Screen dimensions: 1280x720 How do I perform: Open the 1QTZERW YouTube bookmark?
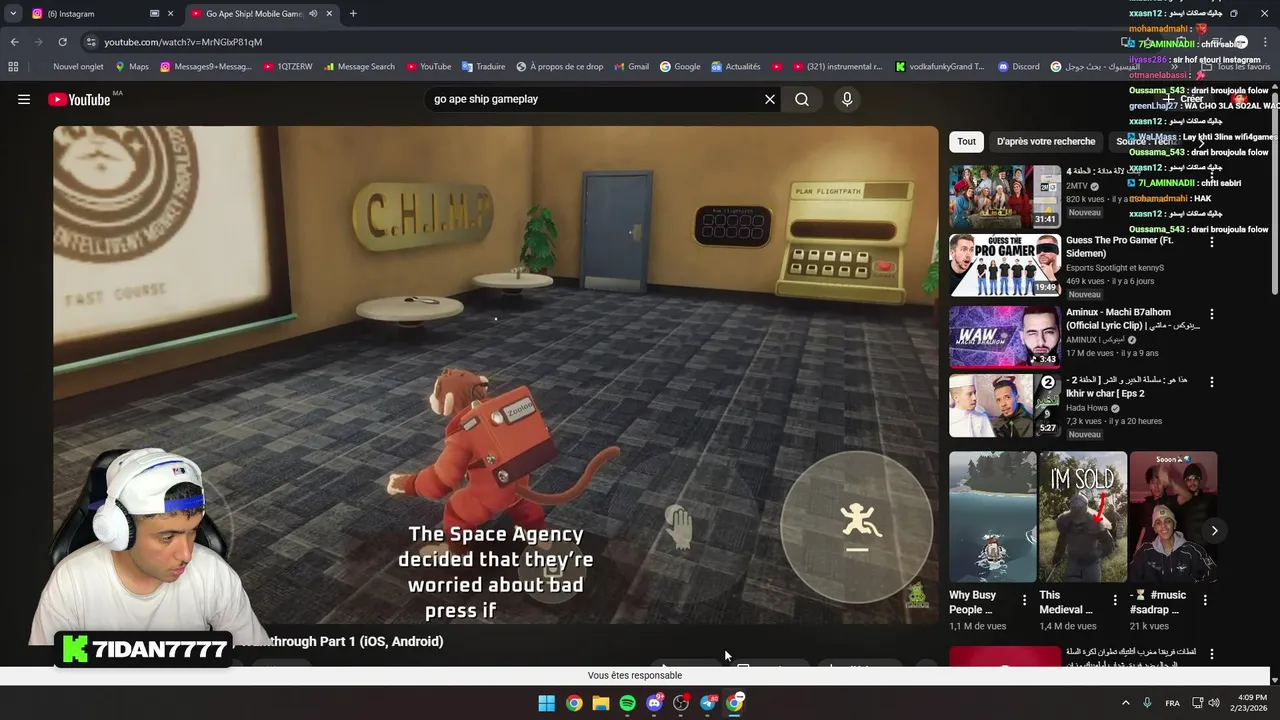288,67
